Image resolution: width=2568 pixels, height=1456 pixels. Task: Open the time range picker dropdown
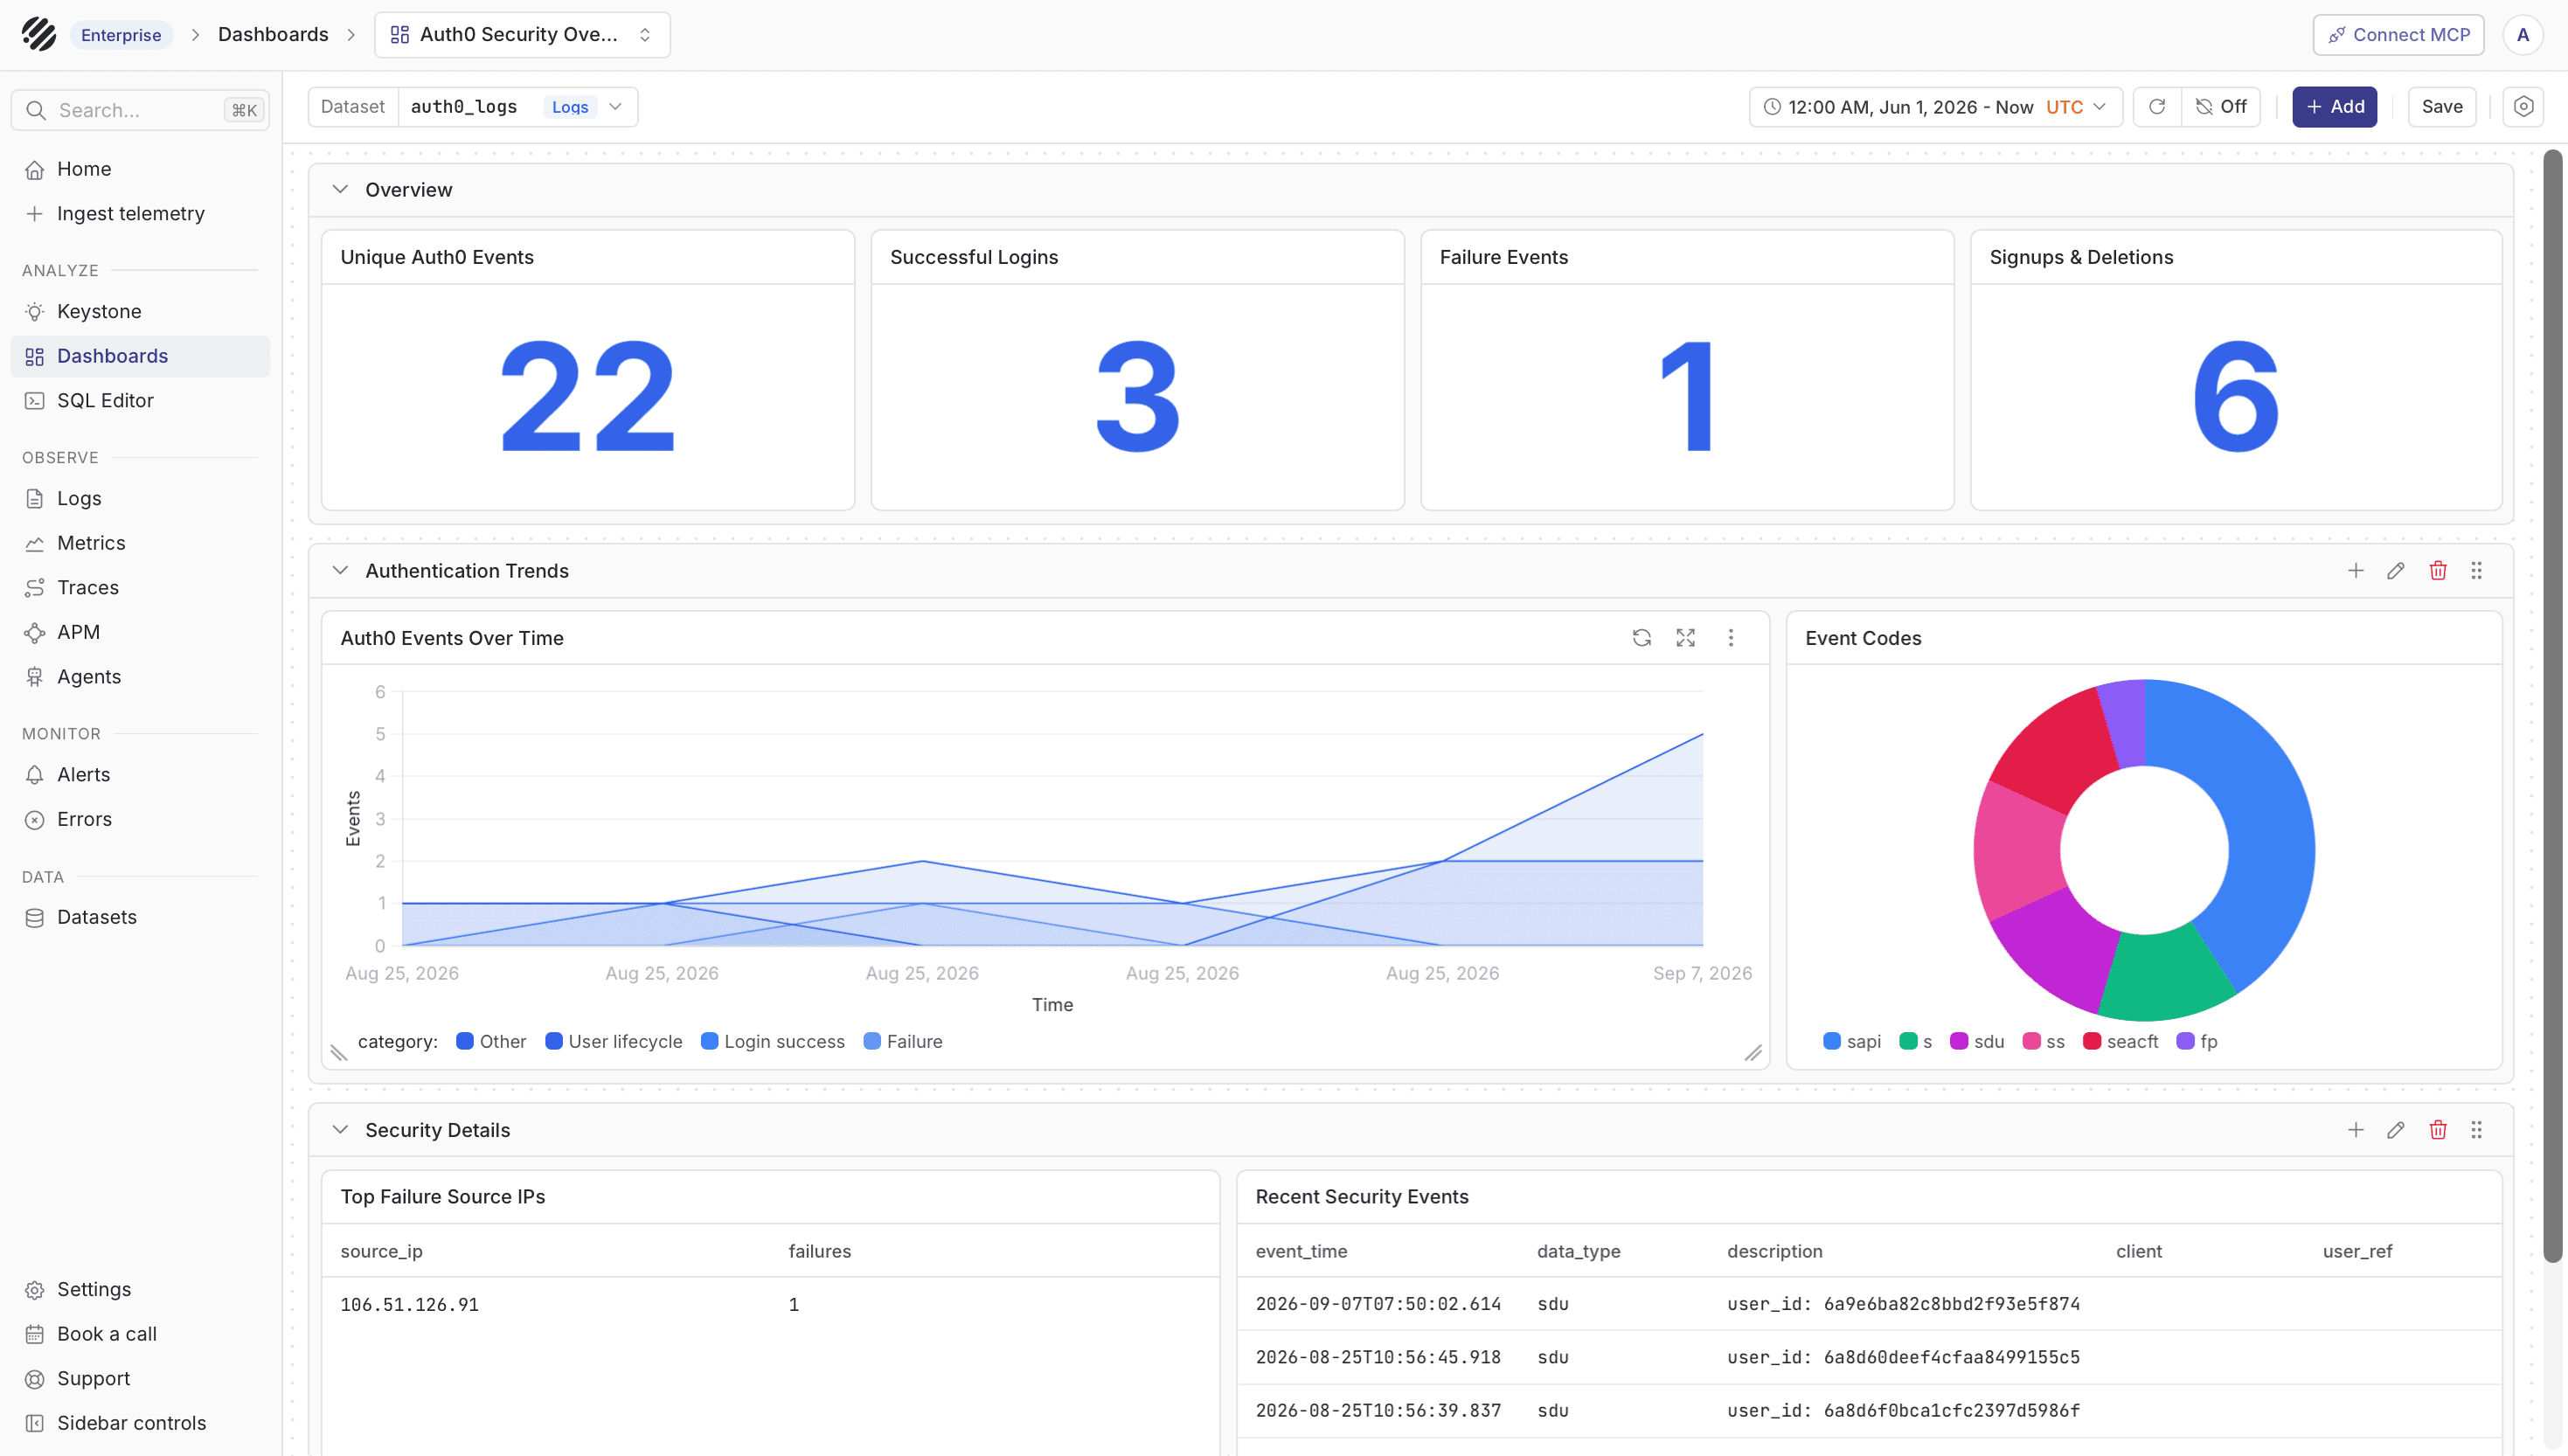coord(1935,107)
